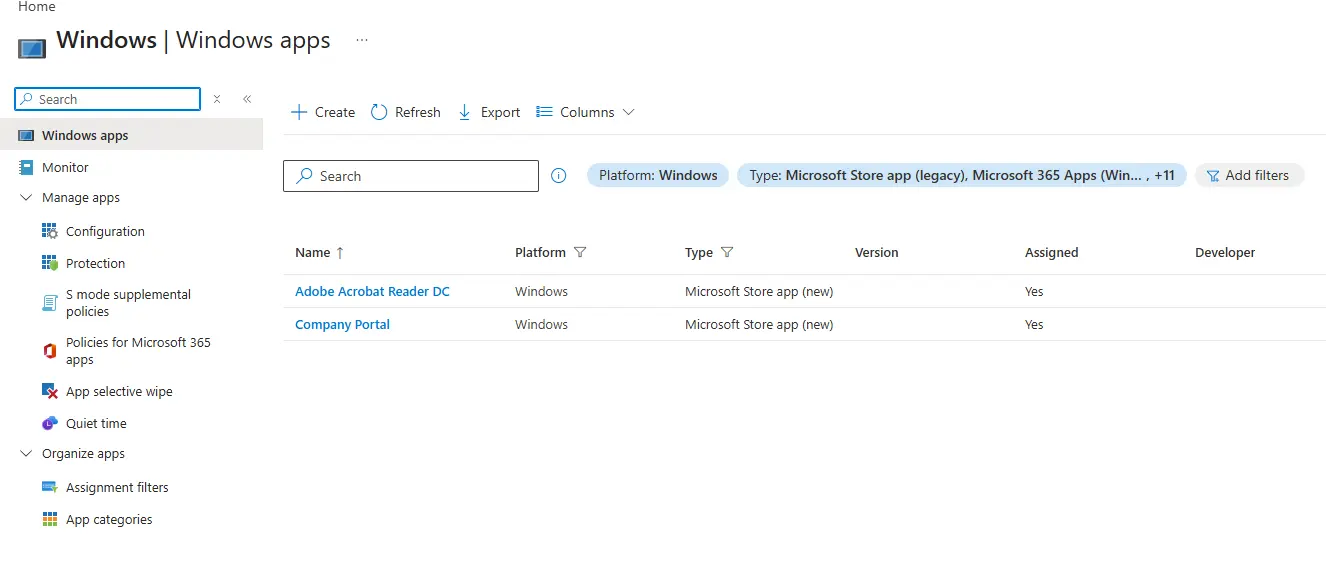Screen dimensions: 1326x575
Task: Click the Windows apps sidebar icon
Action: (26, 136)
